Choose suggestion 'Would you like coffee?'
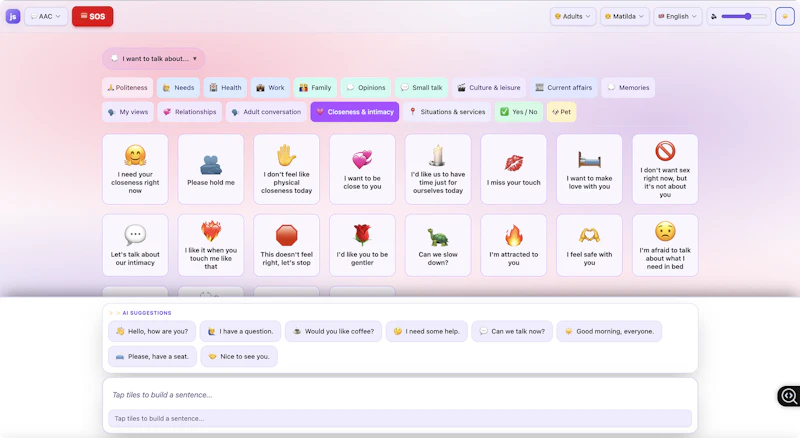 click(x=333, y=331)
